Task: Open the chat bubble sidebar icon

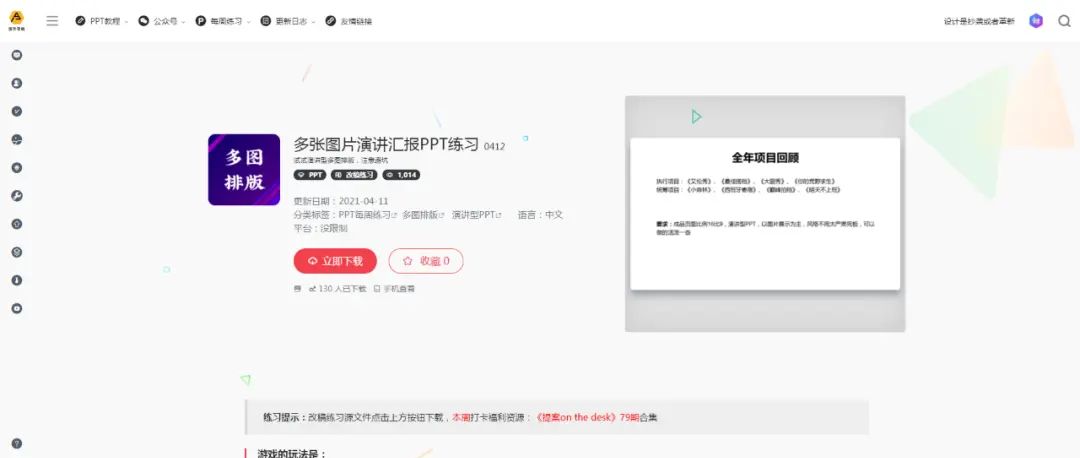Action: pyautogui.click(x=17, y=55)
